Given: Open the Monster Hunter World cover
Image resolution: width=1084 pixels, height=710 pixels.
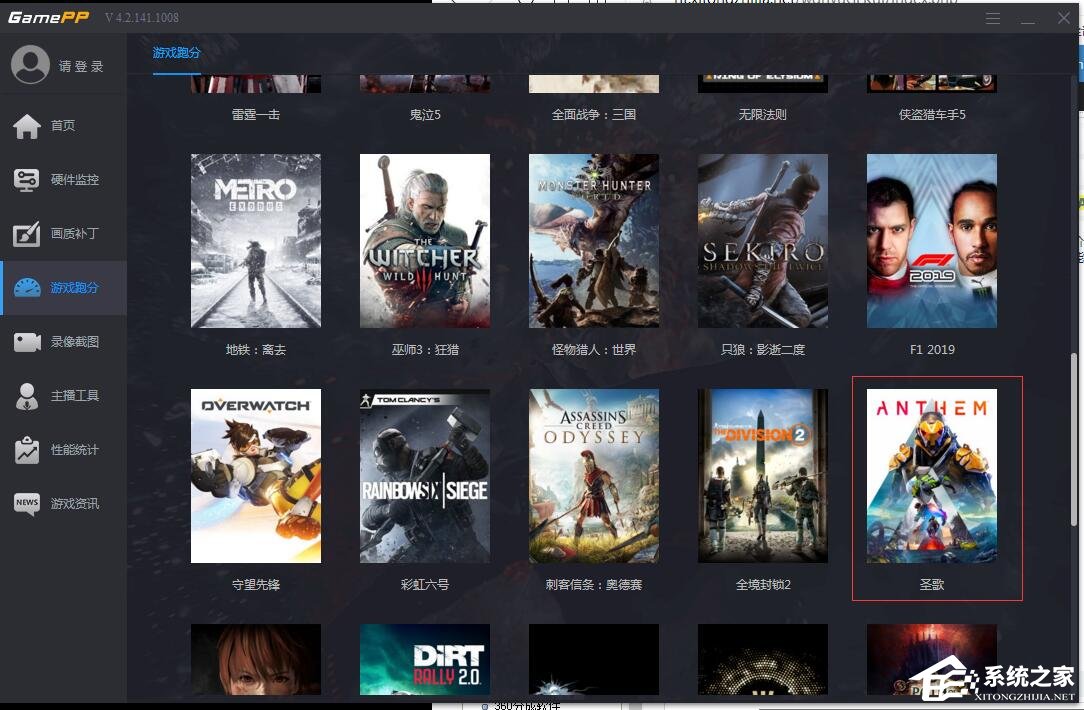Looking at the screenshot, I should tap(594, 241).
